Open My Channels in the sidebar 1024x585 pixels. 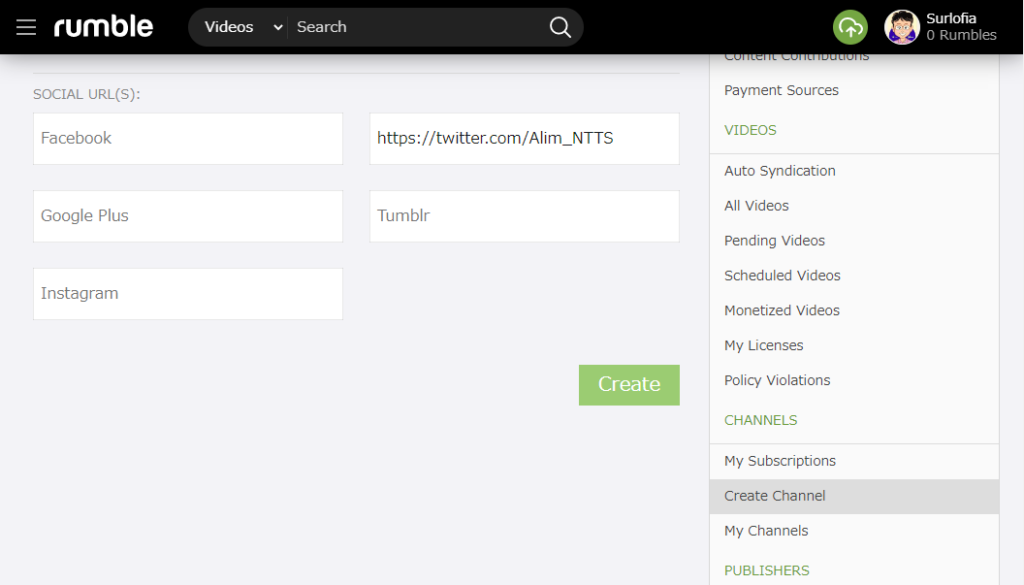click(766, 531)
